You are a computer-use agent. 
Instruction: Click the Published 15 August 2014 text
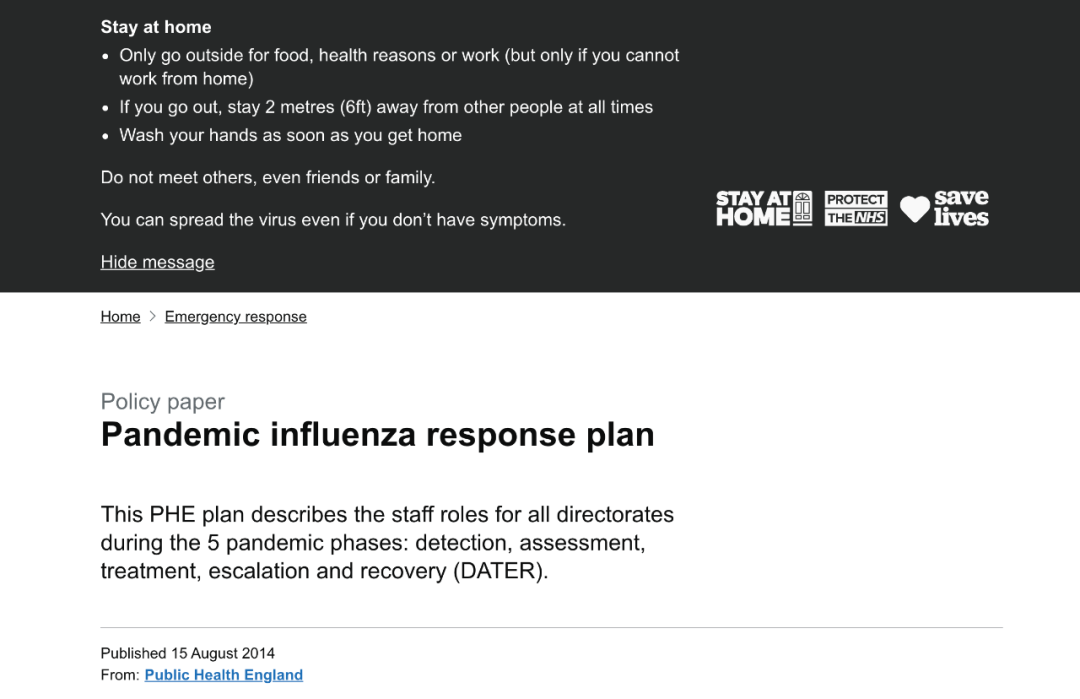click(187, 654)
